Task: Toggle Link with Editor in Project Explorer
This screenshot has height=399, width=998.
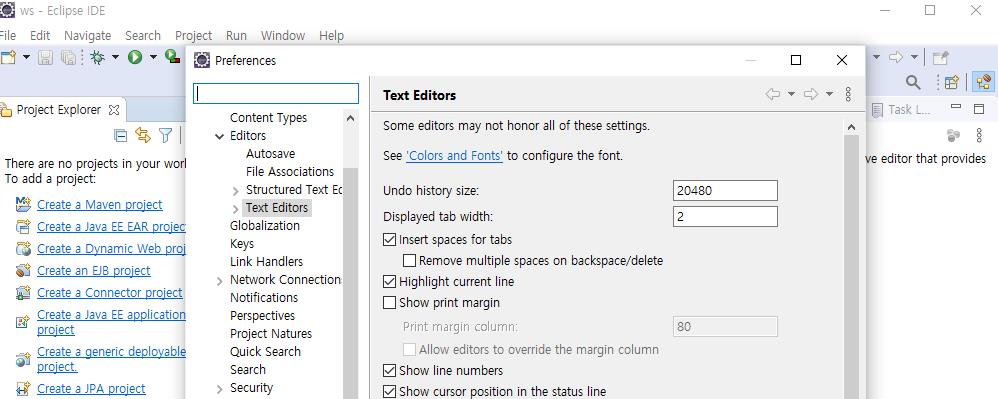Action: 143,135
